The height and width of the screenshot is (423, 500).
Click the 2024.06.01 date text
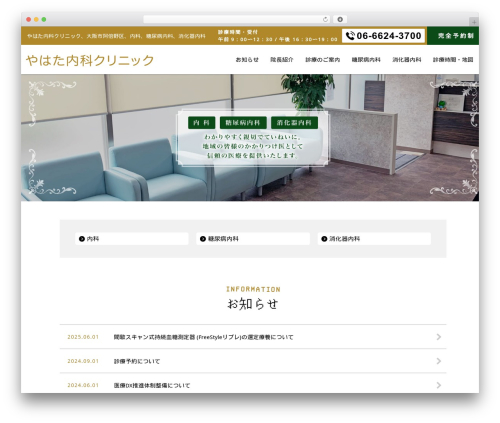coord(83,385)
